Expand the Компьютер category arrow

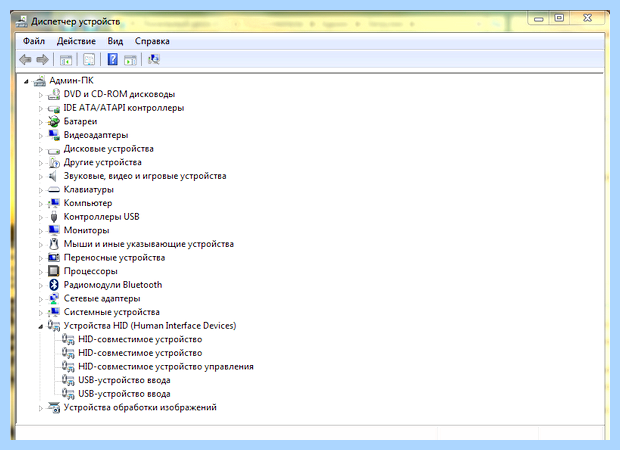click(40, 204)
